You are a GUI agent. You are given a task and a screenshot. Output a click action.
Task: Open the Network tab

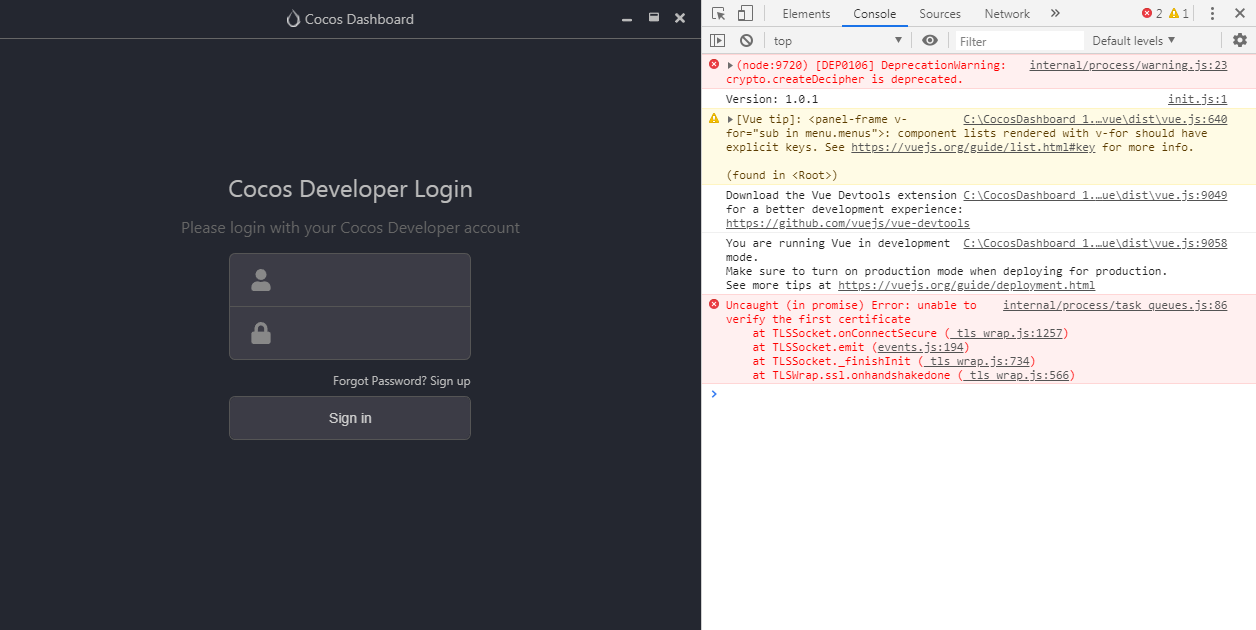1007,14
